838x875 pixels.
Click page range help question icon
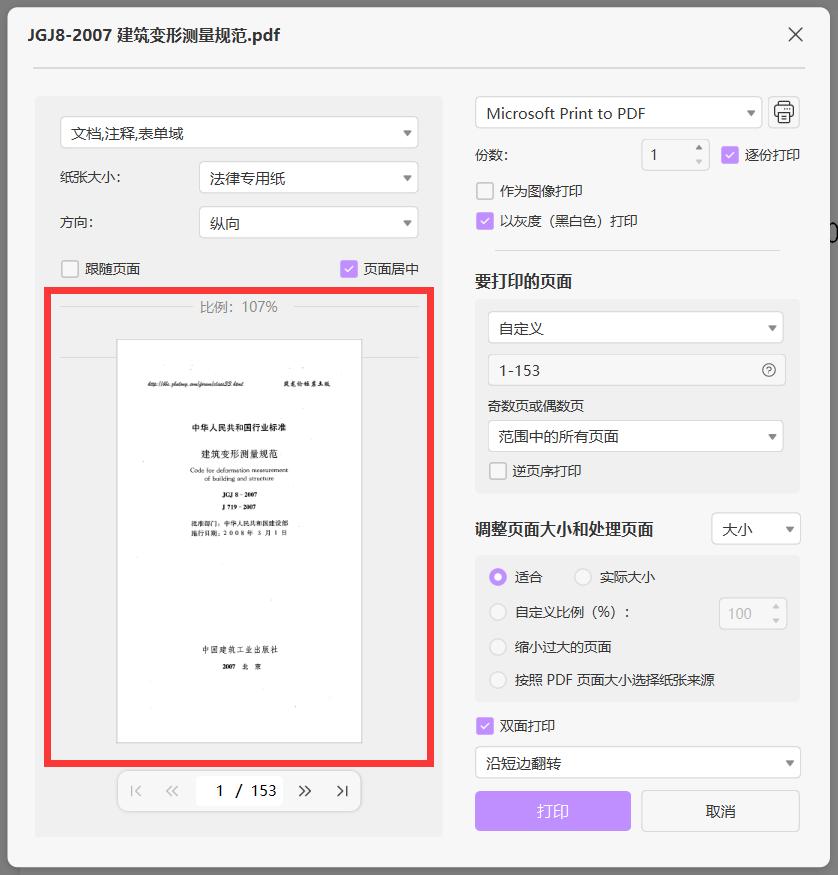click(768, 370)
